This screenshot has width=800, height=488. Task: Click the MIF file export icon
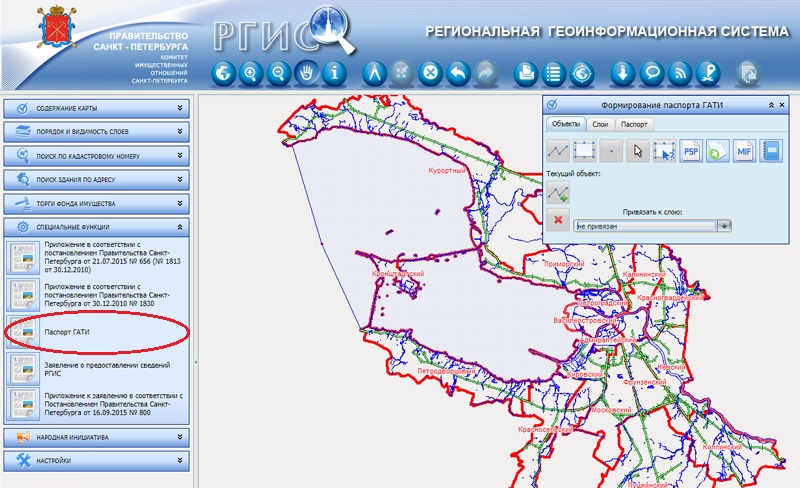(x=744, y=151)
